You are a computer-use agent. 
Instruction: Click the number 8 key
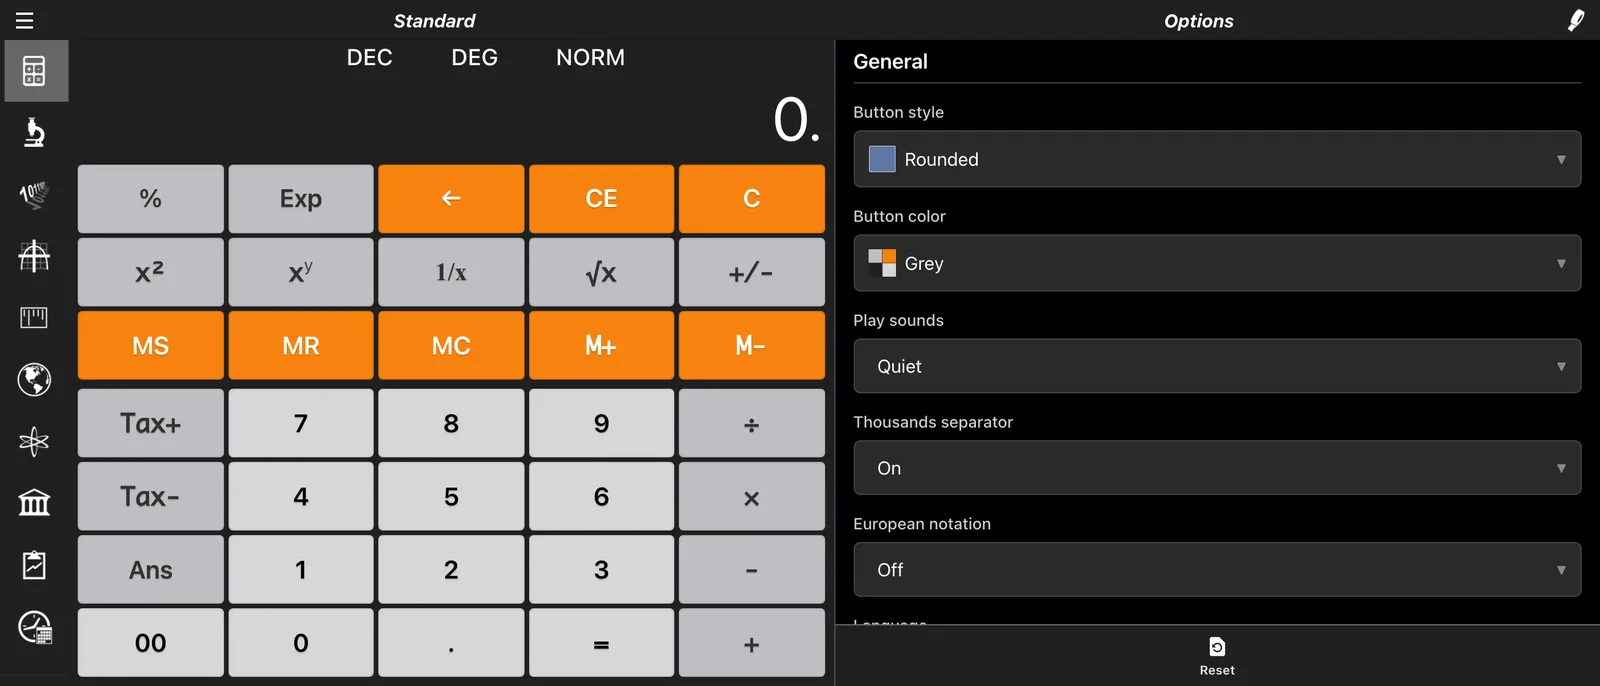451,424
